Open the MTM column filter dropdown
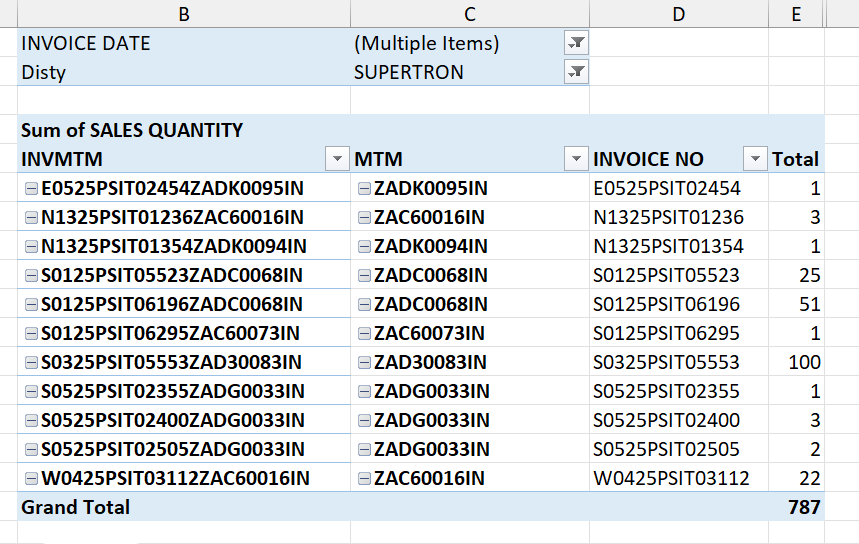 coord(576,159)
